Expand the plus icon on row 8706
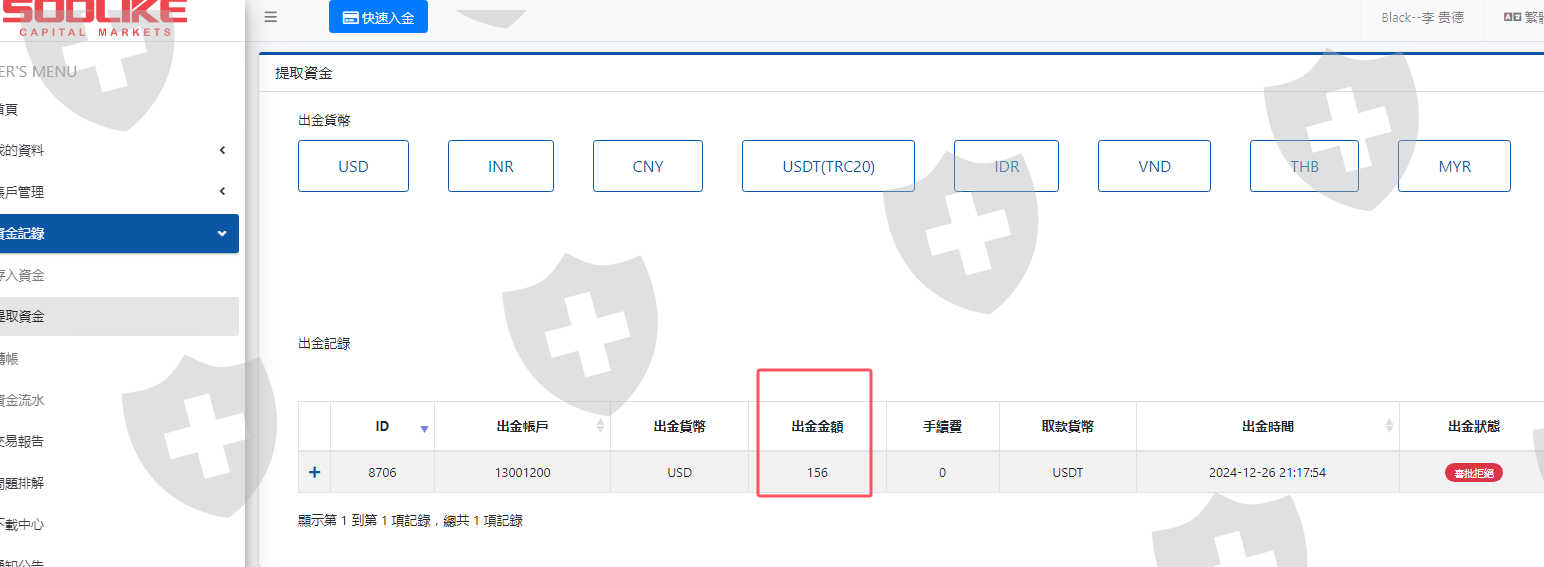 (314, 472)
